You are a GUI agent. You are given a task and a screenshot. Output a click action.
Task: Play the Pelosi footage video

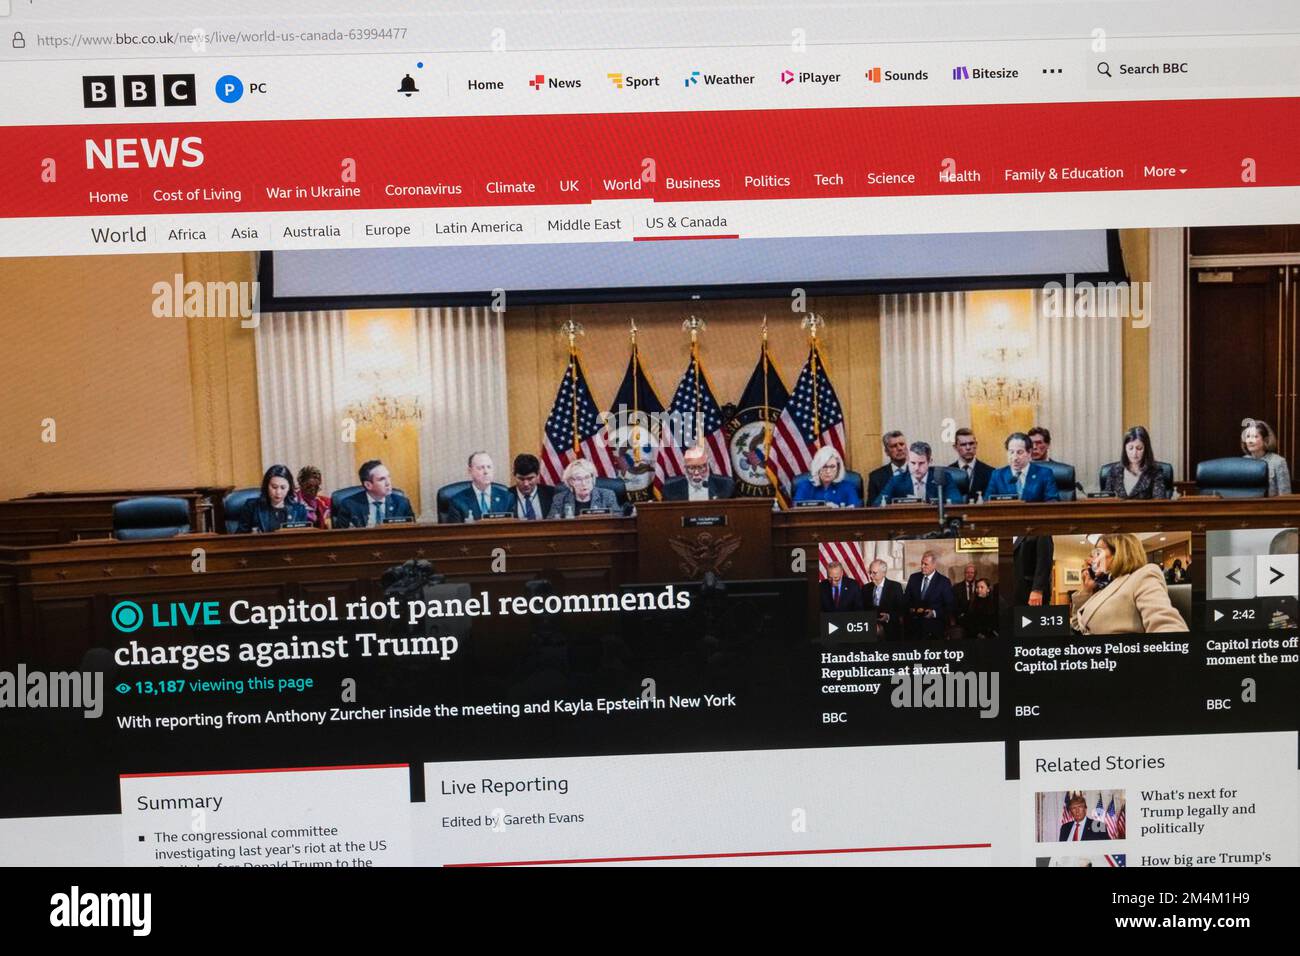click(x=1026, y=621)
